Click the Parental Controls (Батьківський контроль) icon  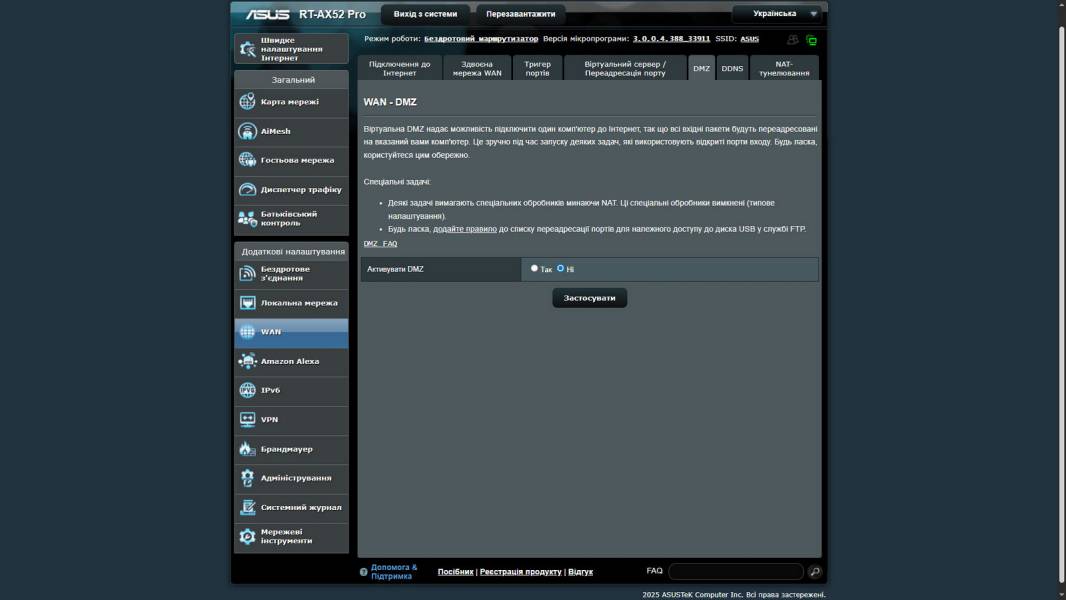click(248, 218)
